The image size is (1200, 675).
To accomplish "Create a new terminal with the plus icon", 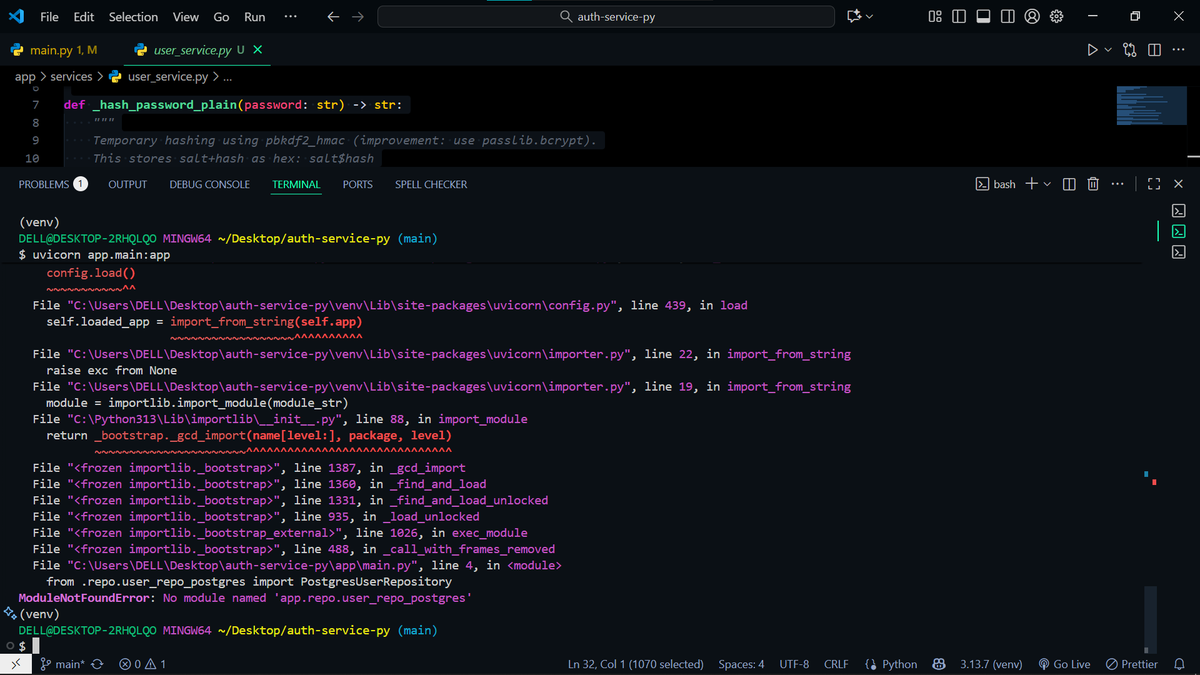I will [1032, 184].
